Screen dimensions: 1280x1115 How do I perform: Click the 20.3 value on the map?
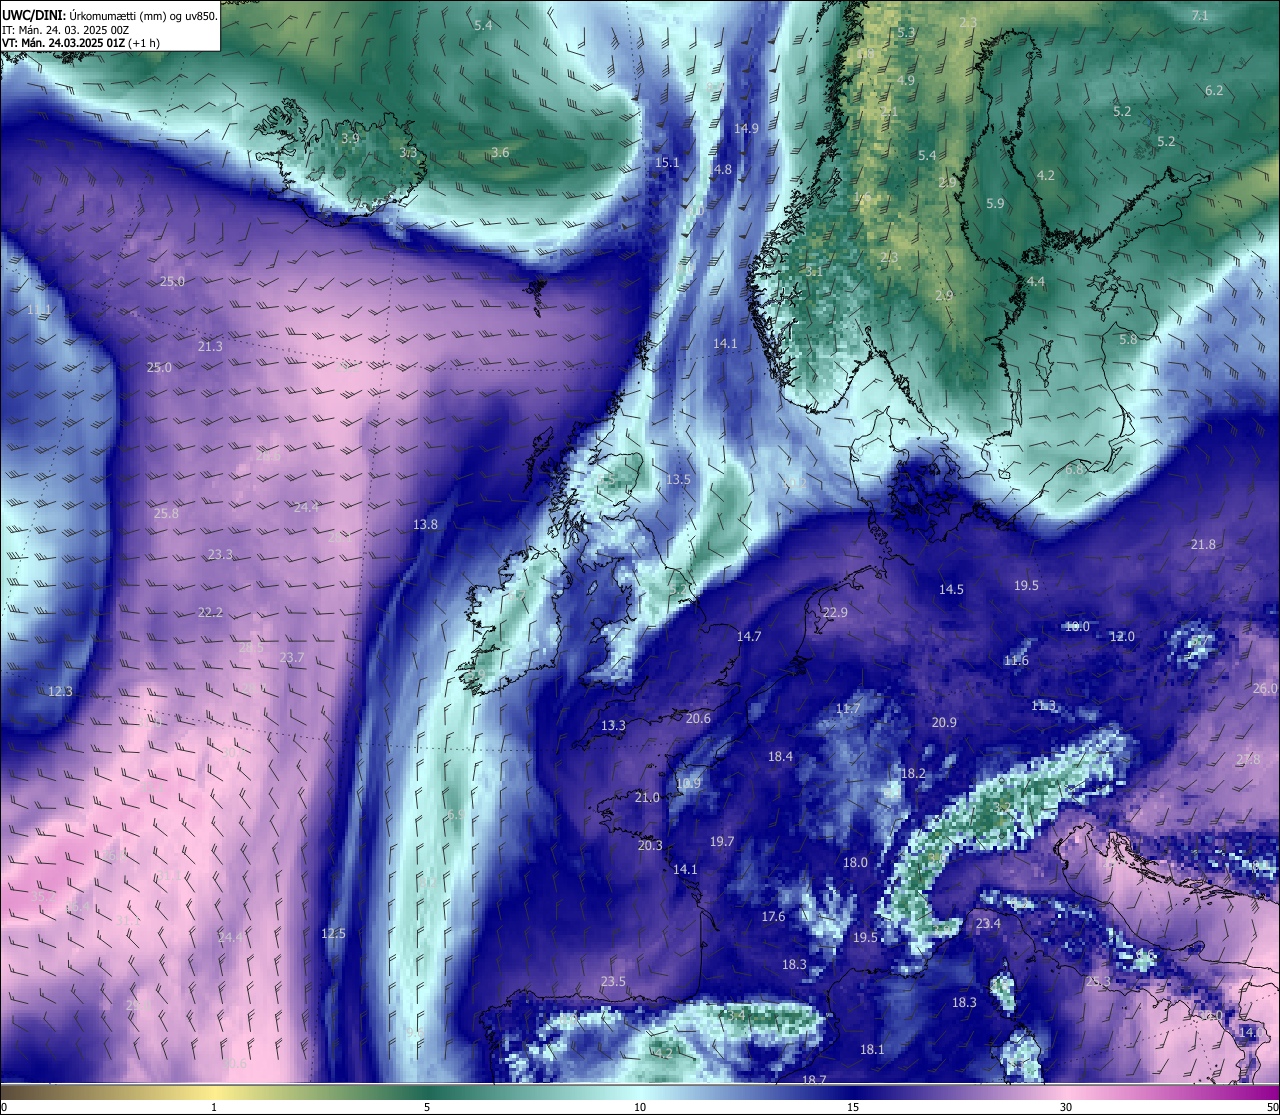[x=650, y=845]
